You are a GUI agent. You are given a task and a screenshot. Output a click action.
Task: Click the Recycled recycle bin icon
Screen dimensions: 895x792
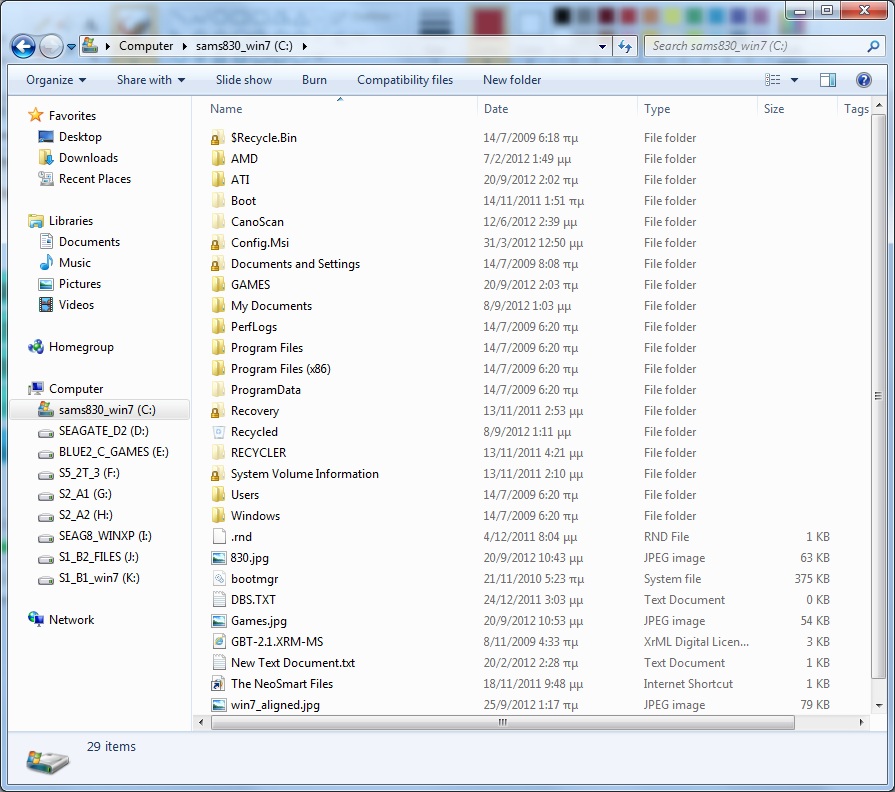click(218, 431)
